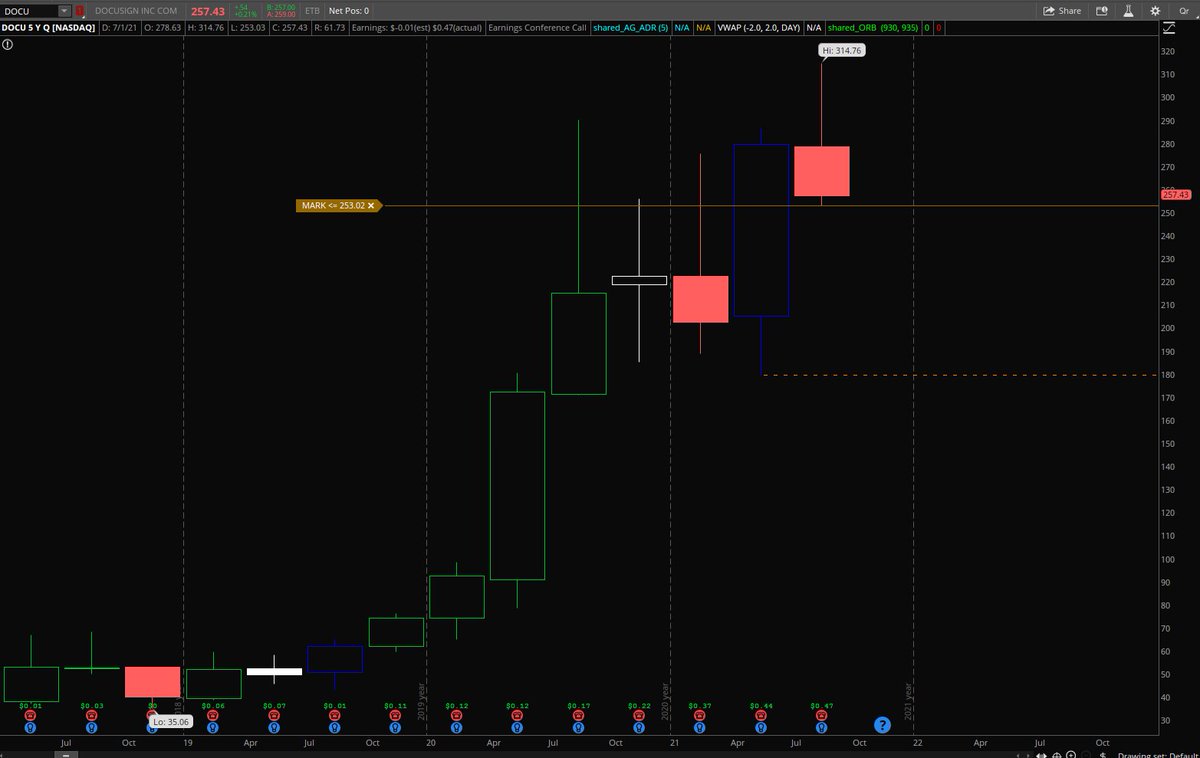Screen dimensions: 1200x758
Task: Click the $0.03 earnings value label
Action: point(92,705)
